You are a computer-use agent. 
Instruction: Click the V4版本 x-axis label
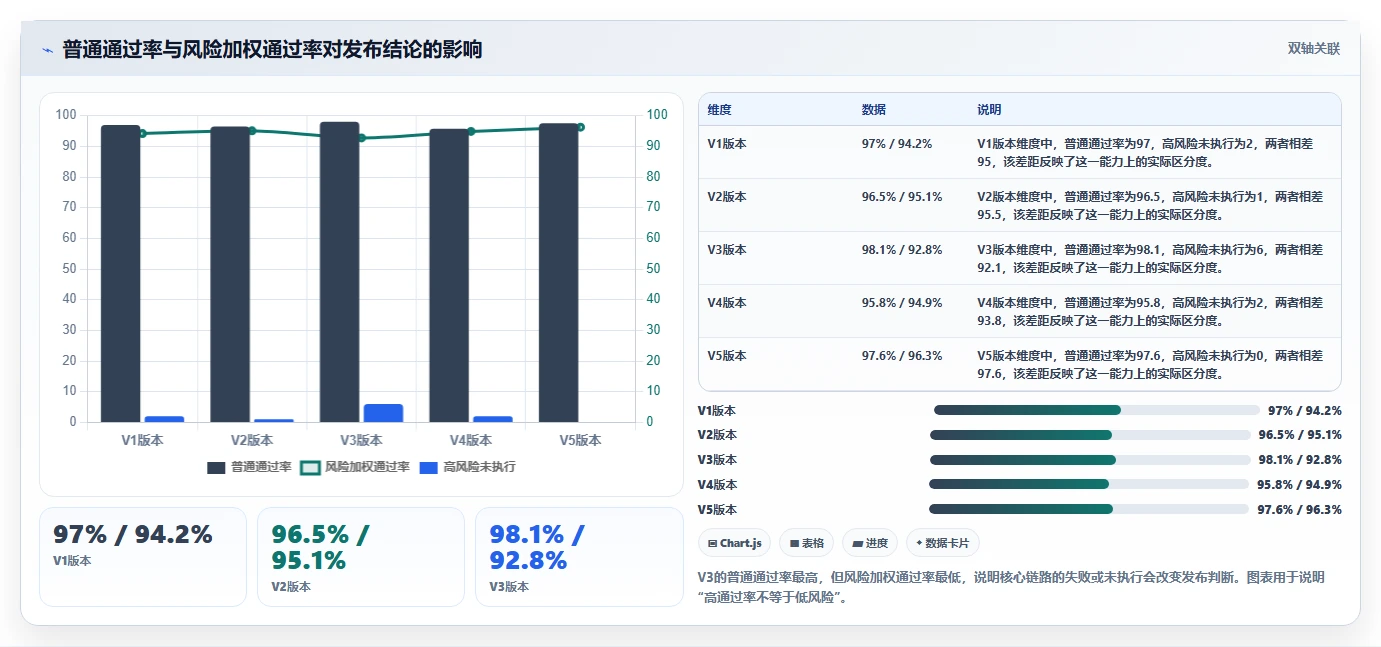coord(471,440)
